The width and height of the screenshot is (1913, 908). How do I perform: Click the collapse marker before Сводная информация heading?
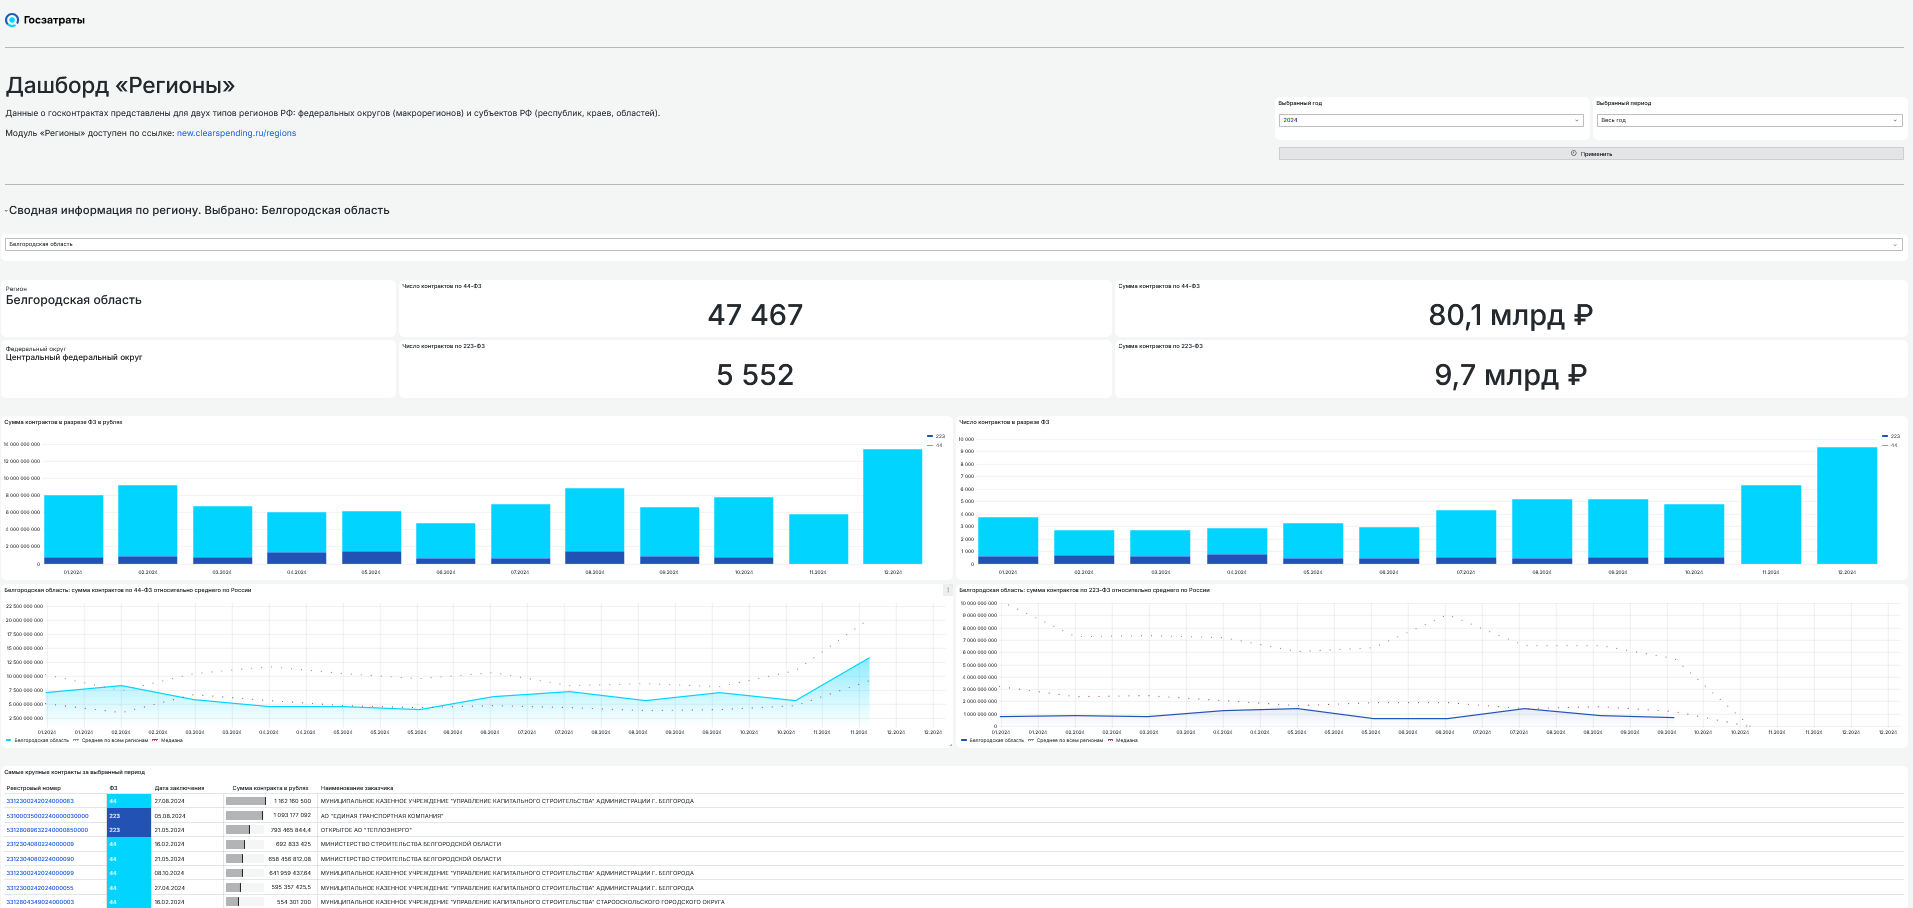click(5, 211)
